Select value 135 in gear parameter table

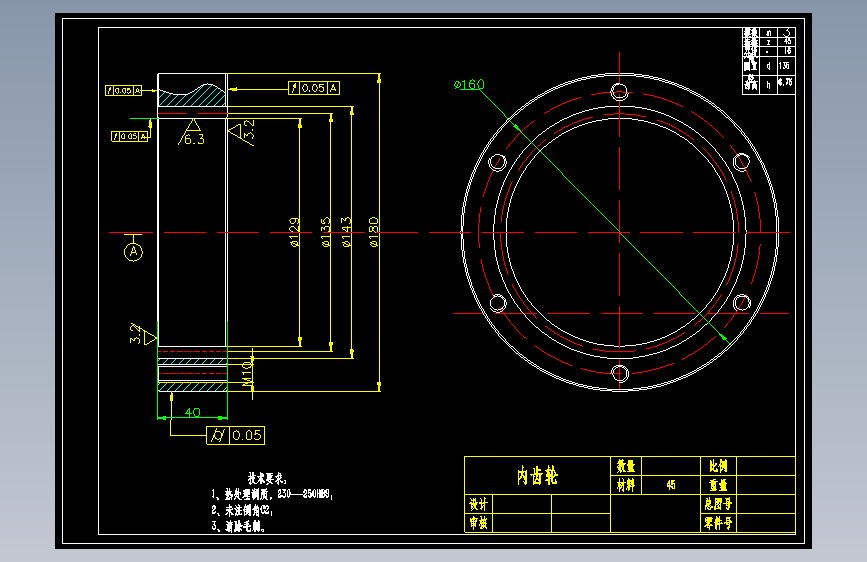coord(784,65)
